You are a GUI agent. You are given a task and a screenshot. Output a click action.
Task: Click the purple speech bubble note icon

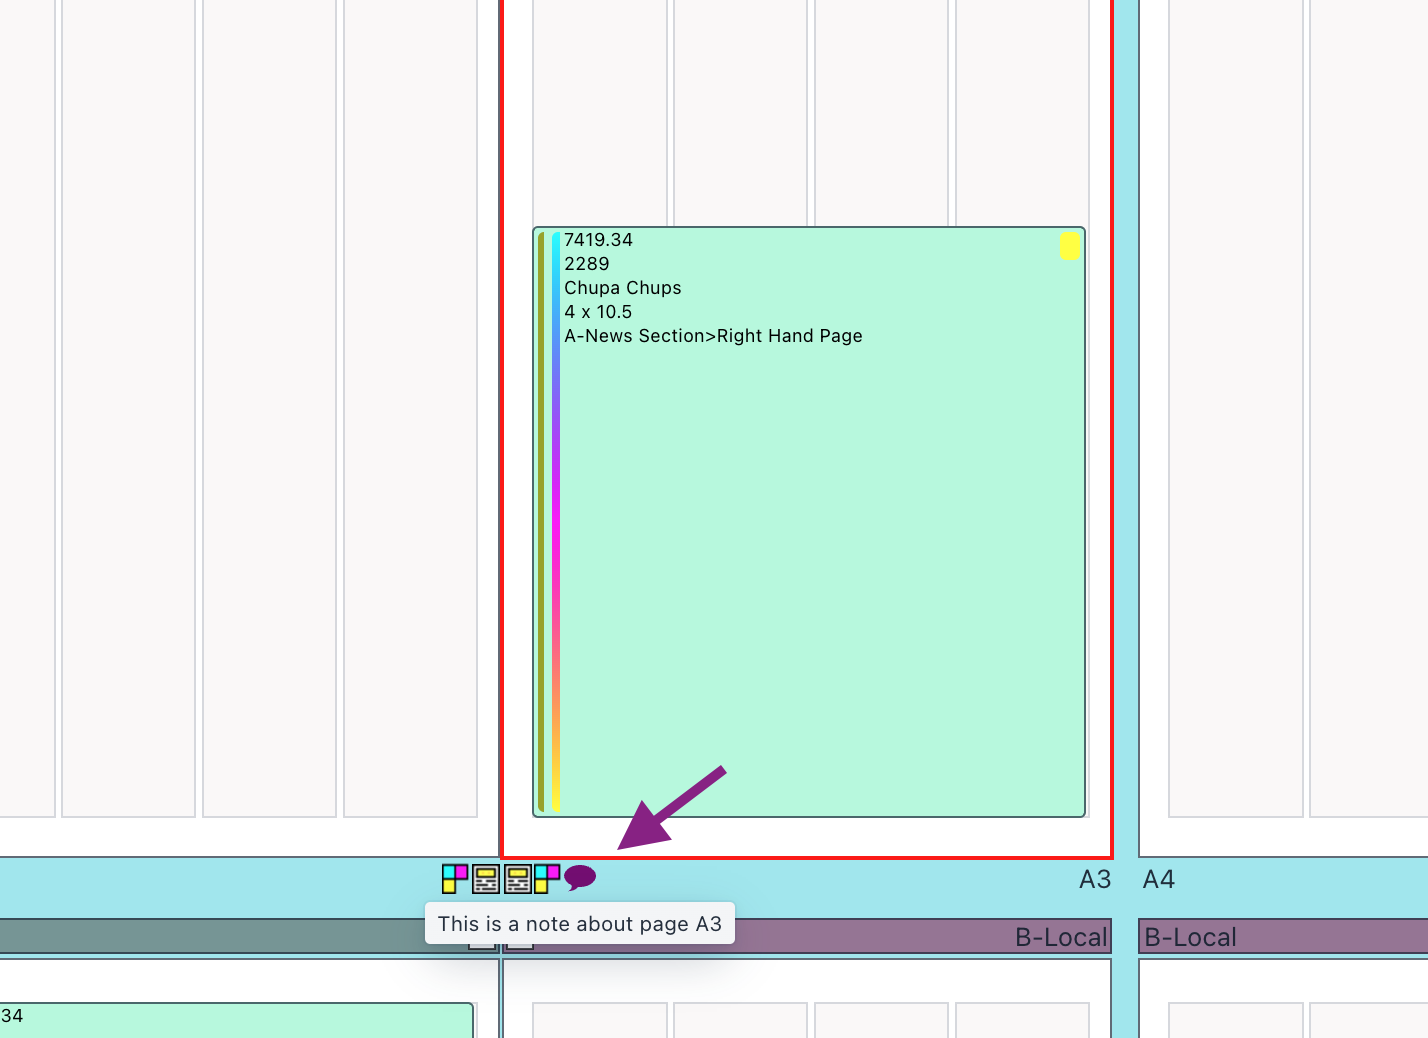pos(579,878)
